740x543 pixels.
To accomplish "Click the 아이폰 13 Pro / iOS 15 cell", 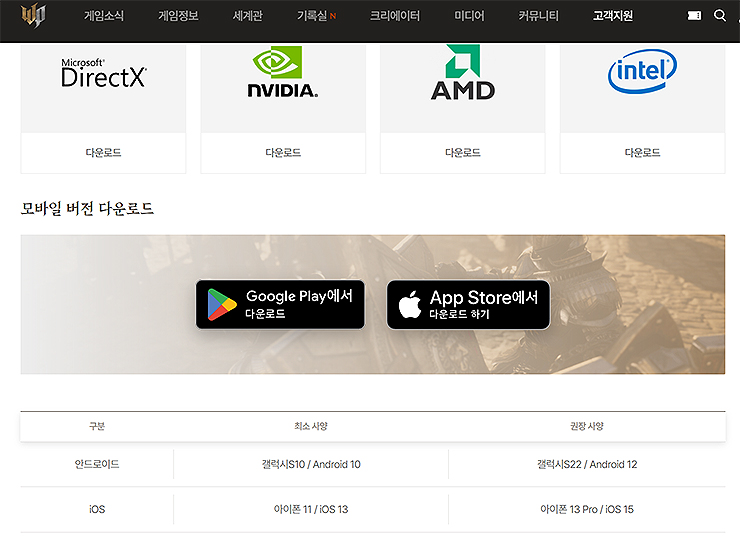I will click(x=587, y=510).
